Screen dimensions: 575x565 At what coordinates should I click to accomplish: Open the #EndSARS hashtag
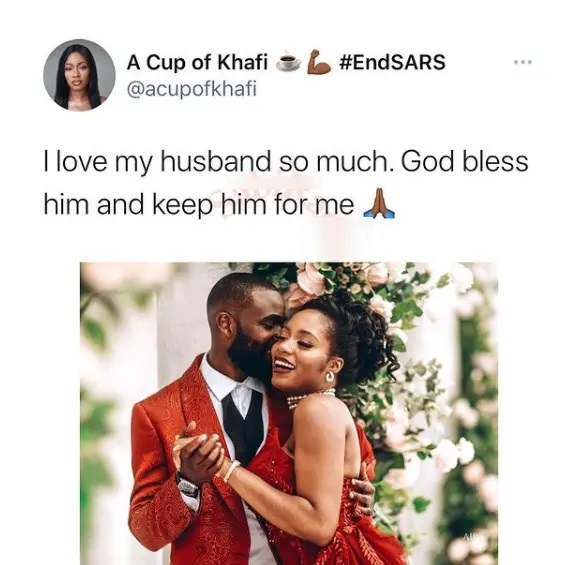393,62
